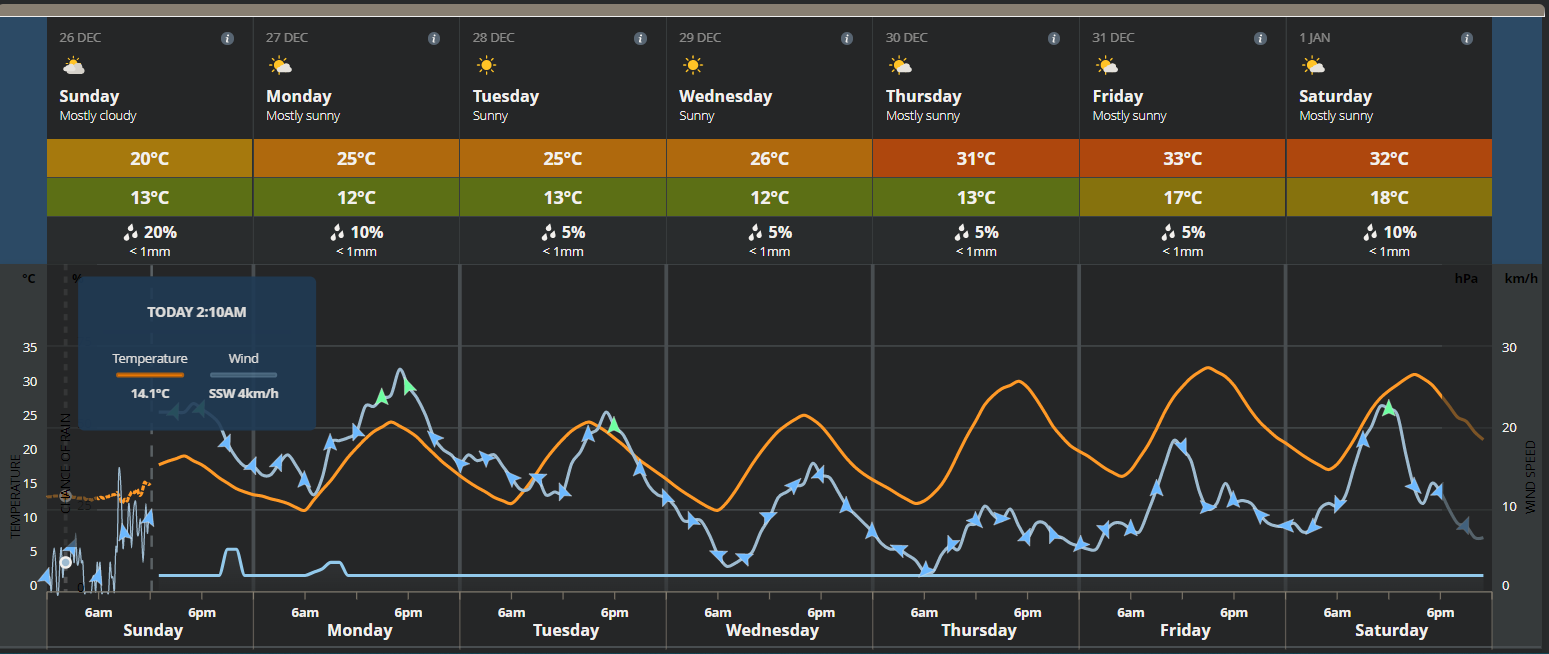Screen dimensions: 1549x654
Task: Click the white circle marker on the chart
Action: (x=66, y=562)
